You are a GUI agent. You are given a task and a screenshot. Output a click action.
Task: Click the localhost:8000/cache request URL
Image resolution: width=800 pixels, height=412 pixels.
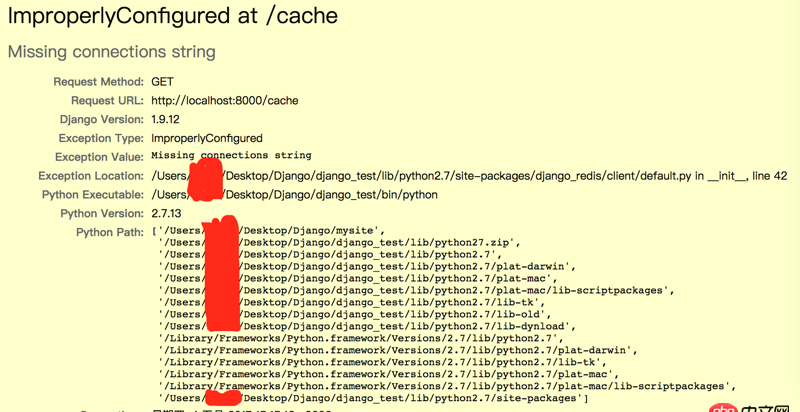click(x=224, y=100)
